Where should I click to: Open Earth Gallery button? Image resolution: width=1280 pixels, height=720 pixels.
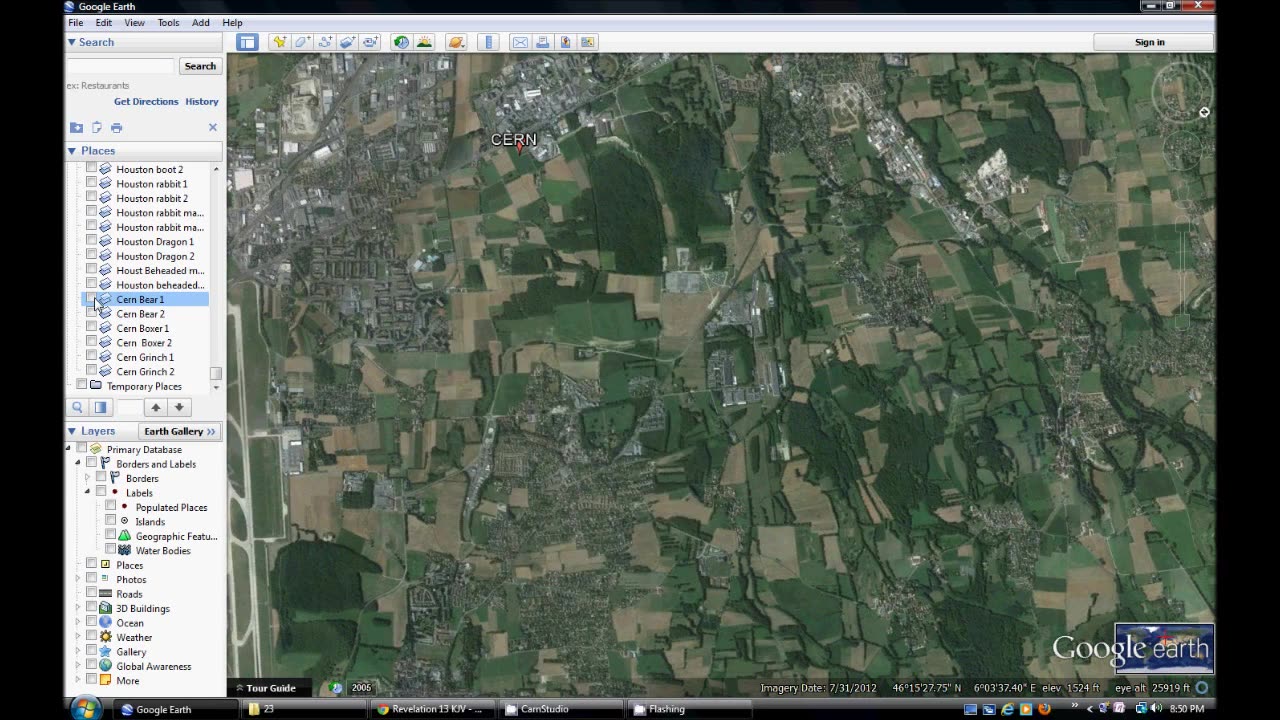[x=180, y=431]
